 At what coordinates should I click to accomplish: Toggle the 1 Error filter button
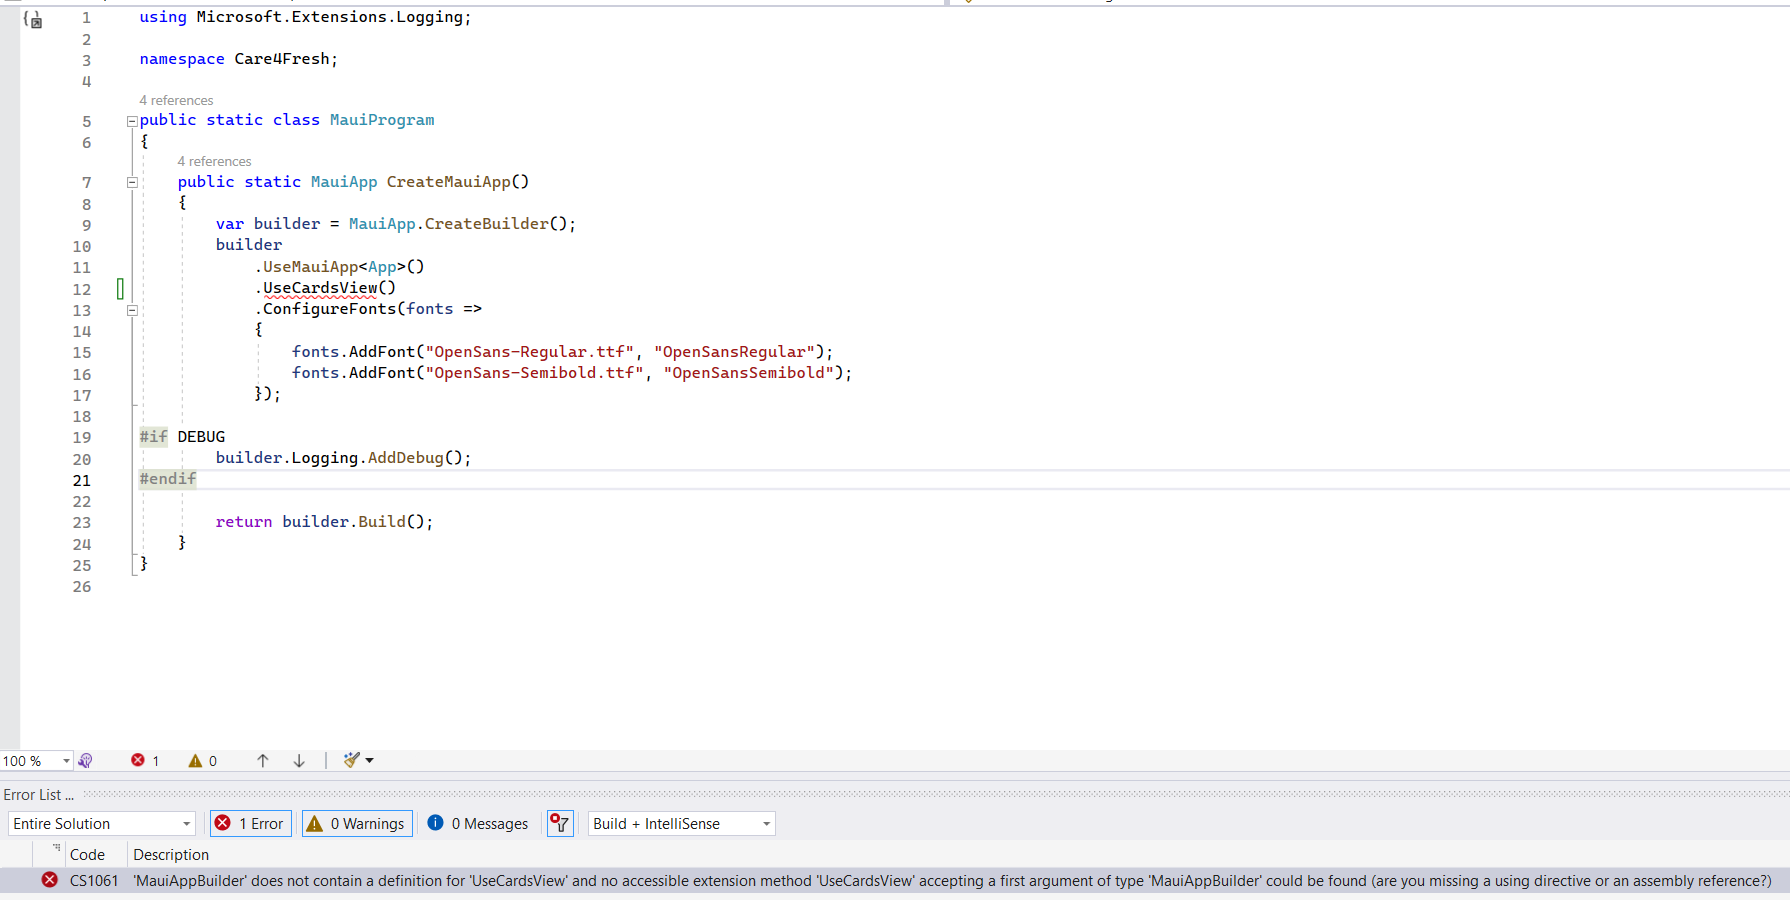[250, 823]
